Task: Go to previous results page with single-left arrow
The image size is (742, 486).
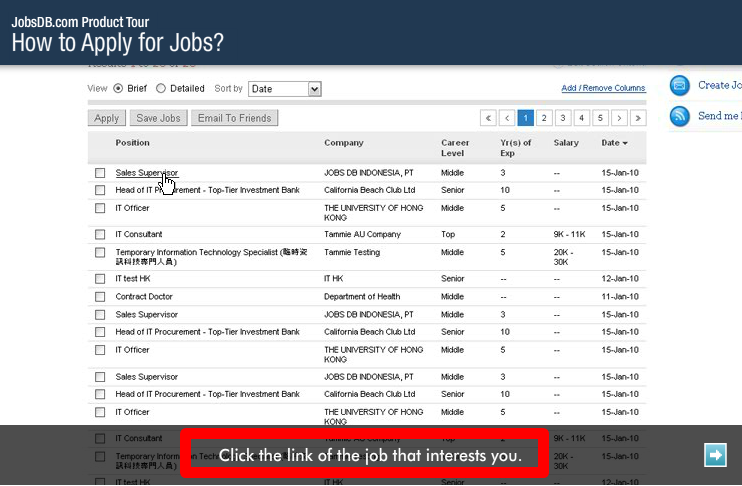Action: point(507,118)
